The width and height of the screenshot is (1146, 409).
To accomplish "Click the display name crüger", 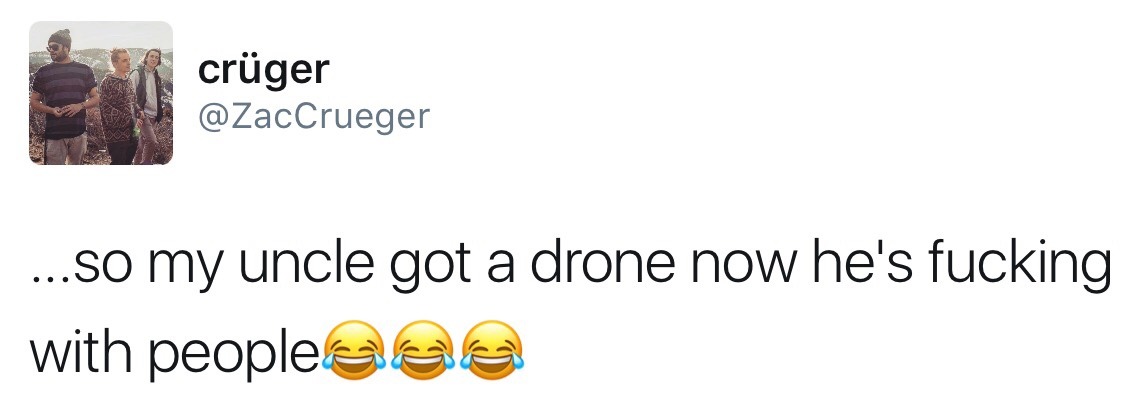I will [264, 69].
